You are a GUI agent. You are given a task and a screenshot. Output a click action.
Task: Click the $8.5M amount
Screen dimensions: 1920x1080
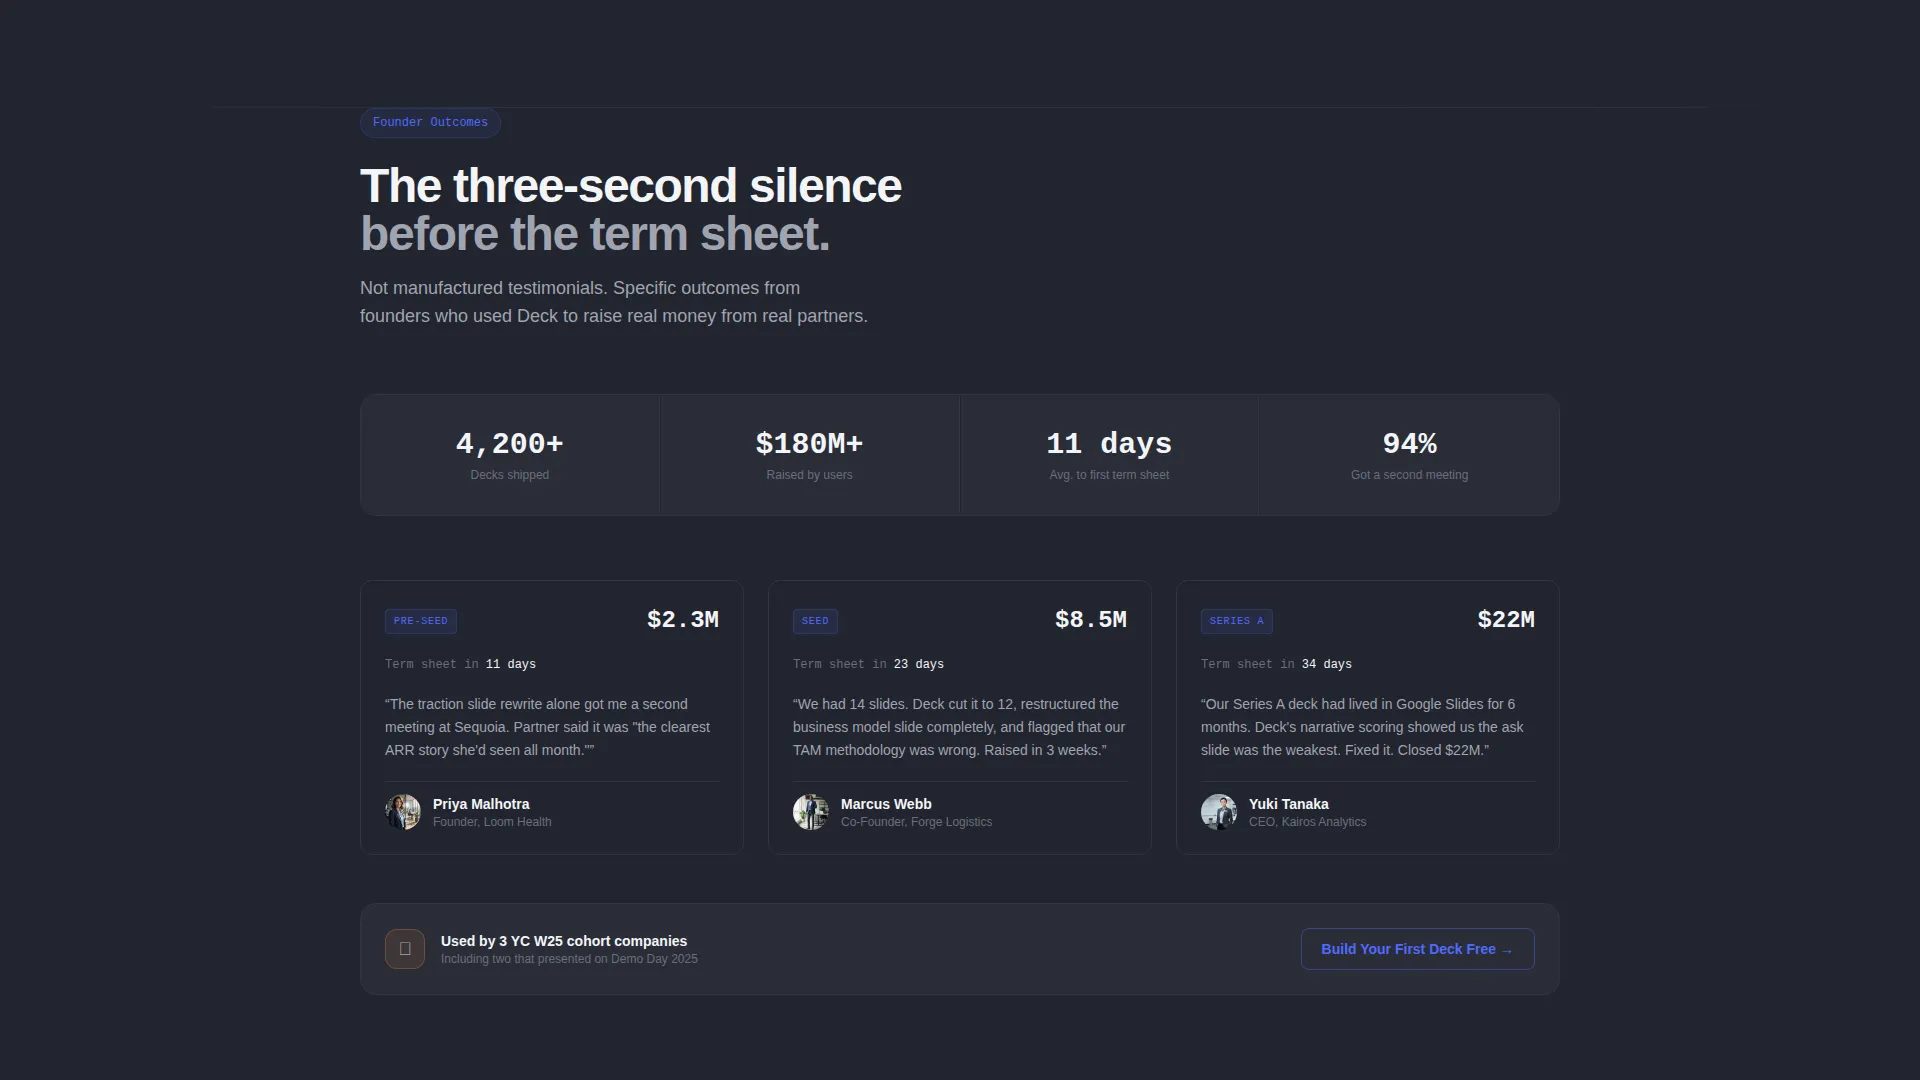1091,620
